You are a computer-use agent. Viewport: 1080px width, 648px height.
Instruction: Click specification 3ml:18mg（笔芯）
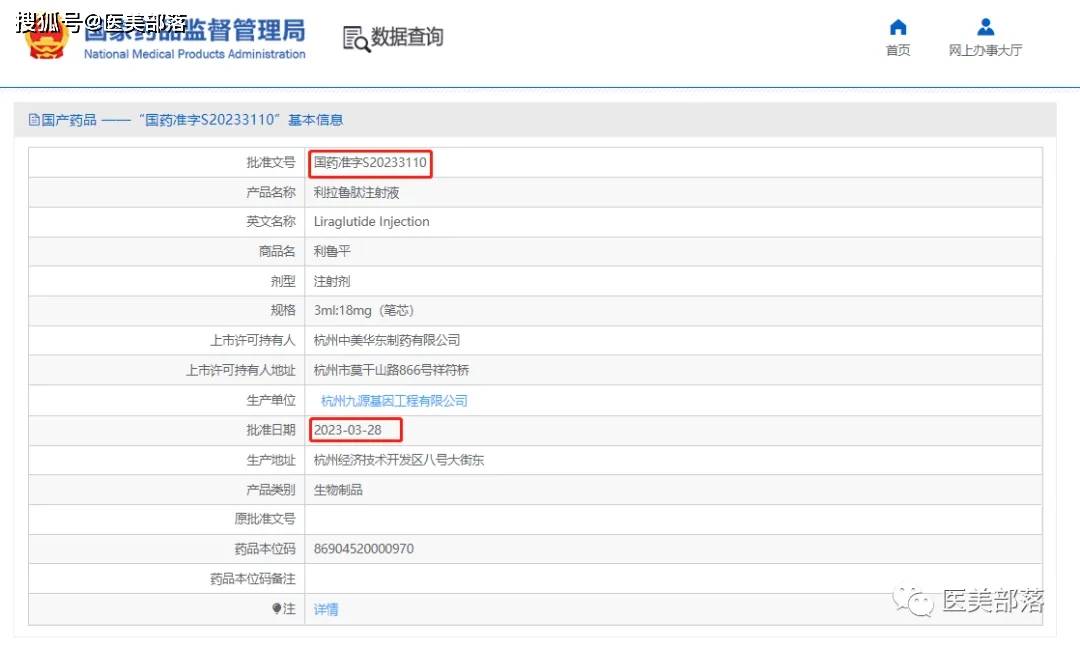(364, 311)
